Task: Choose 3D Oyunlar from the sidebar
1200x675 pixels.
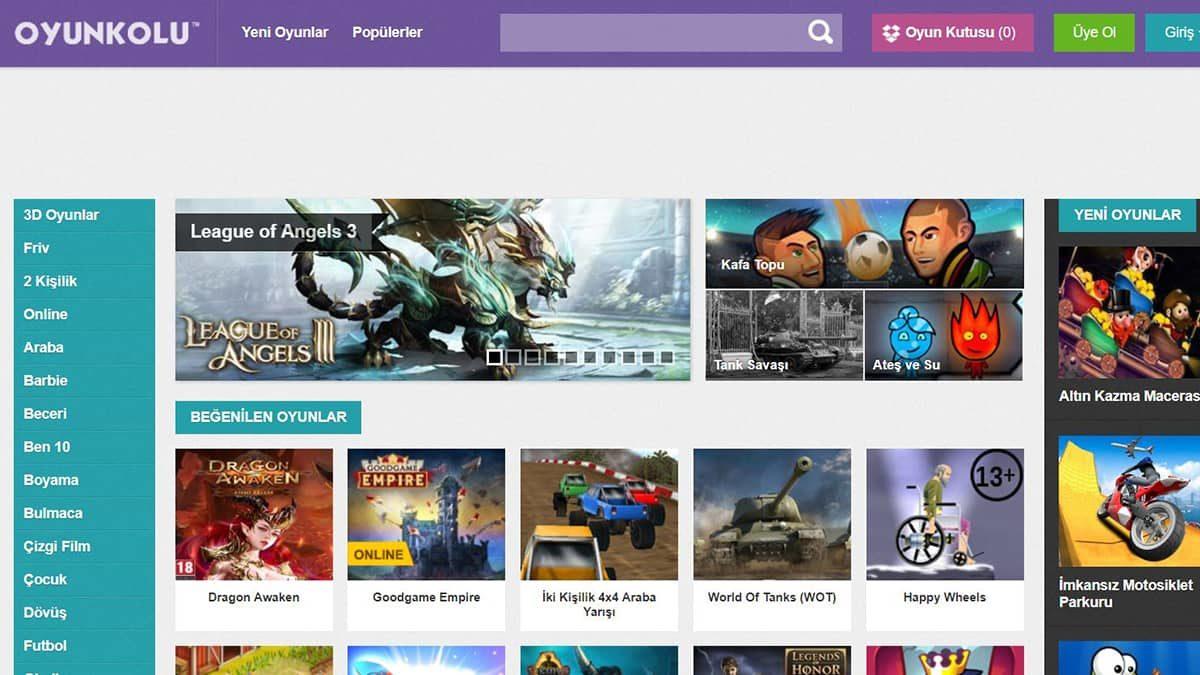Action: click(x=61, y=215)
